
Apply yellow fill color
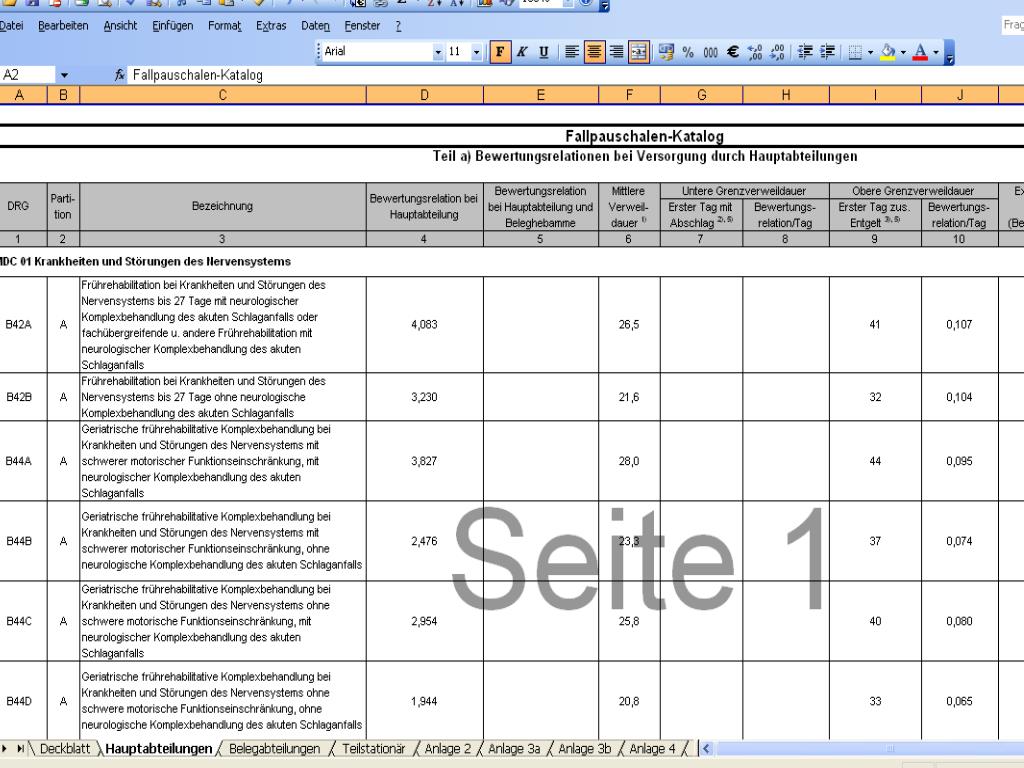coord(888,52)
